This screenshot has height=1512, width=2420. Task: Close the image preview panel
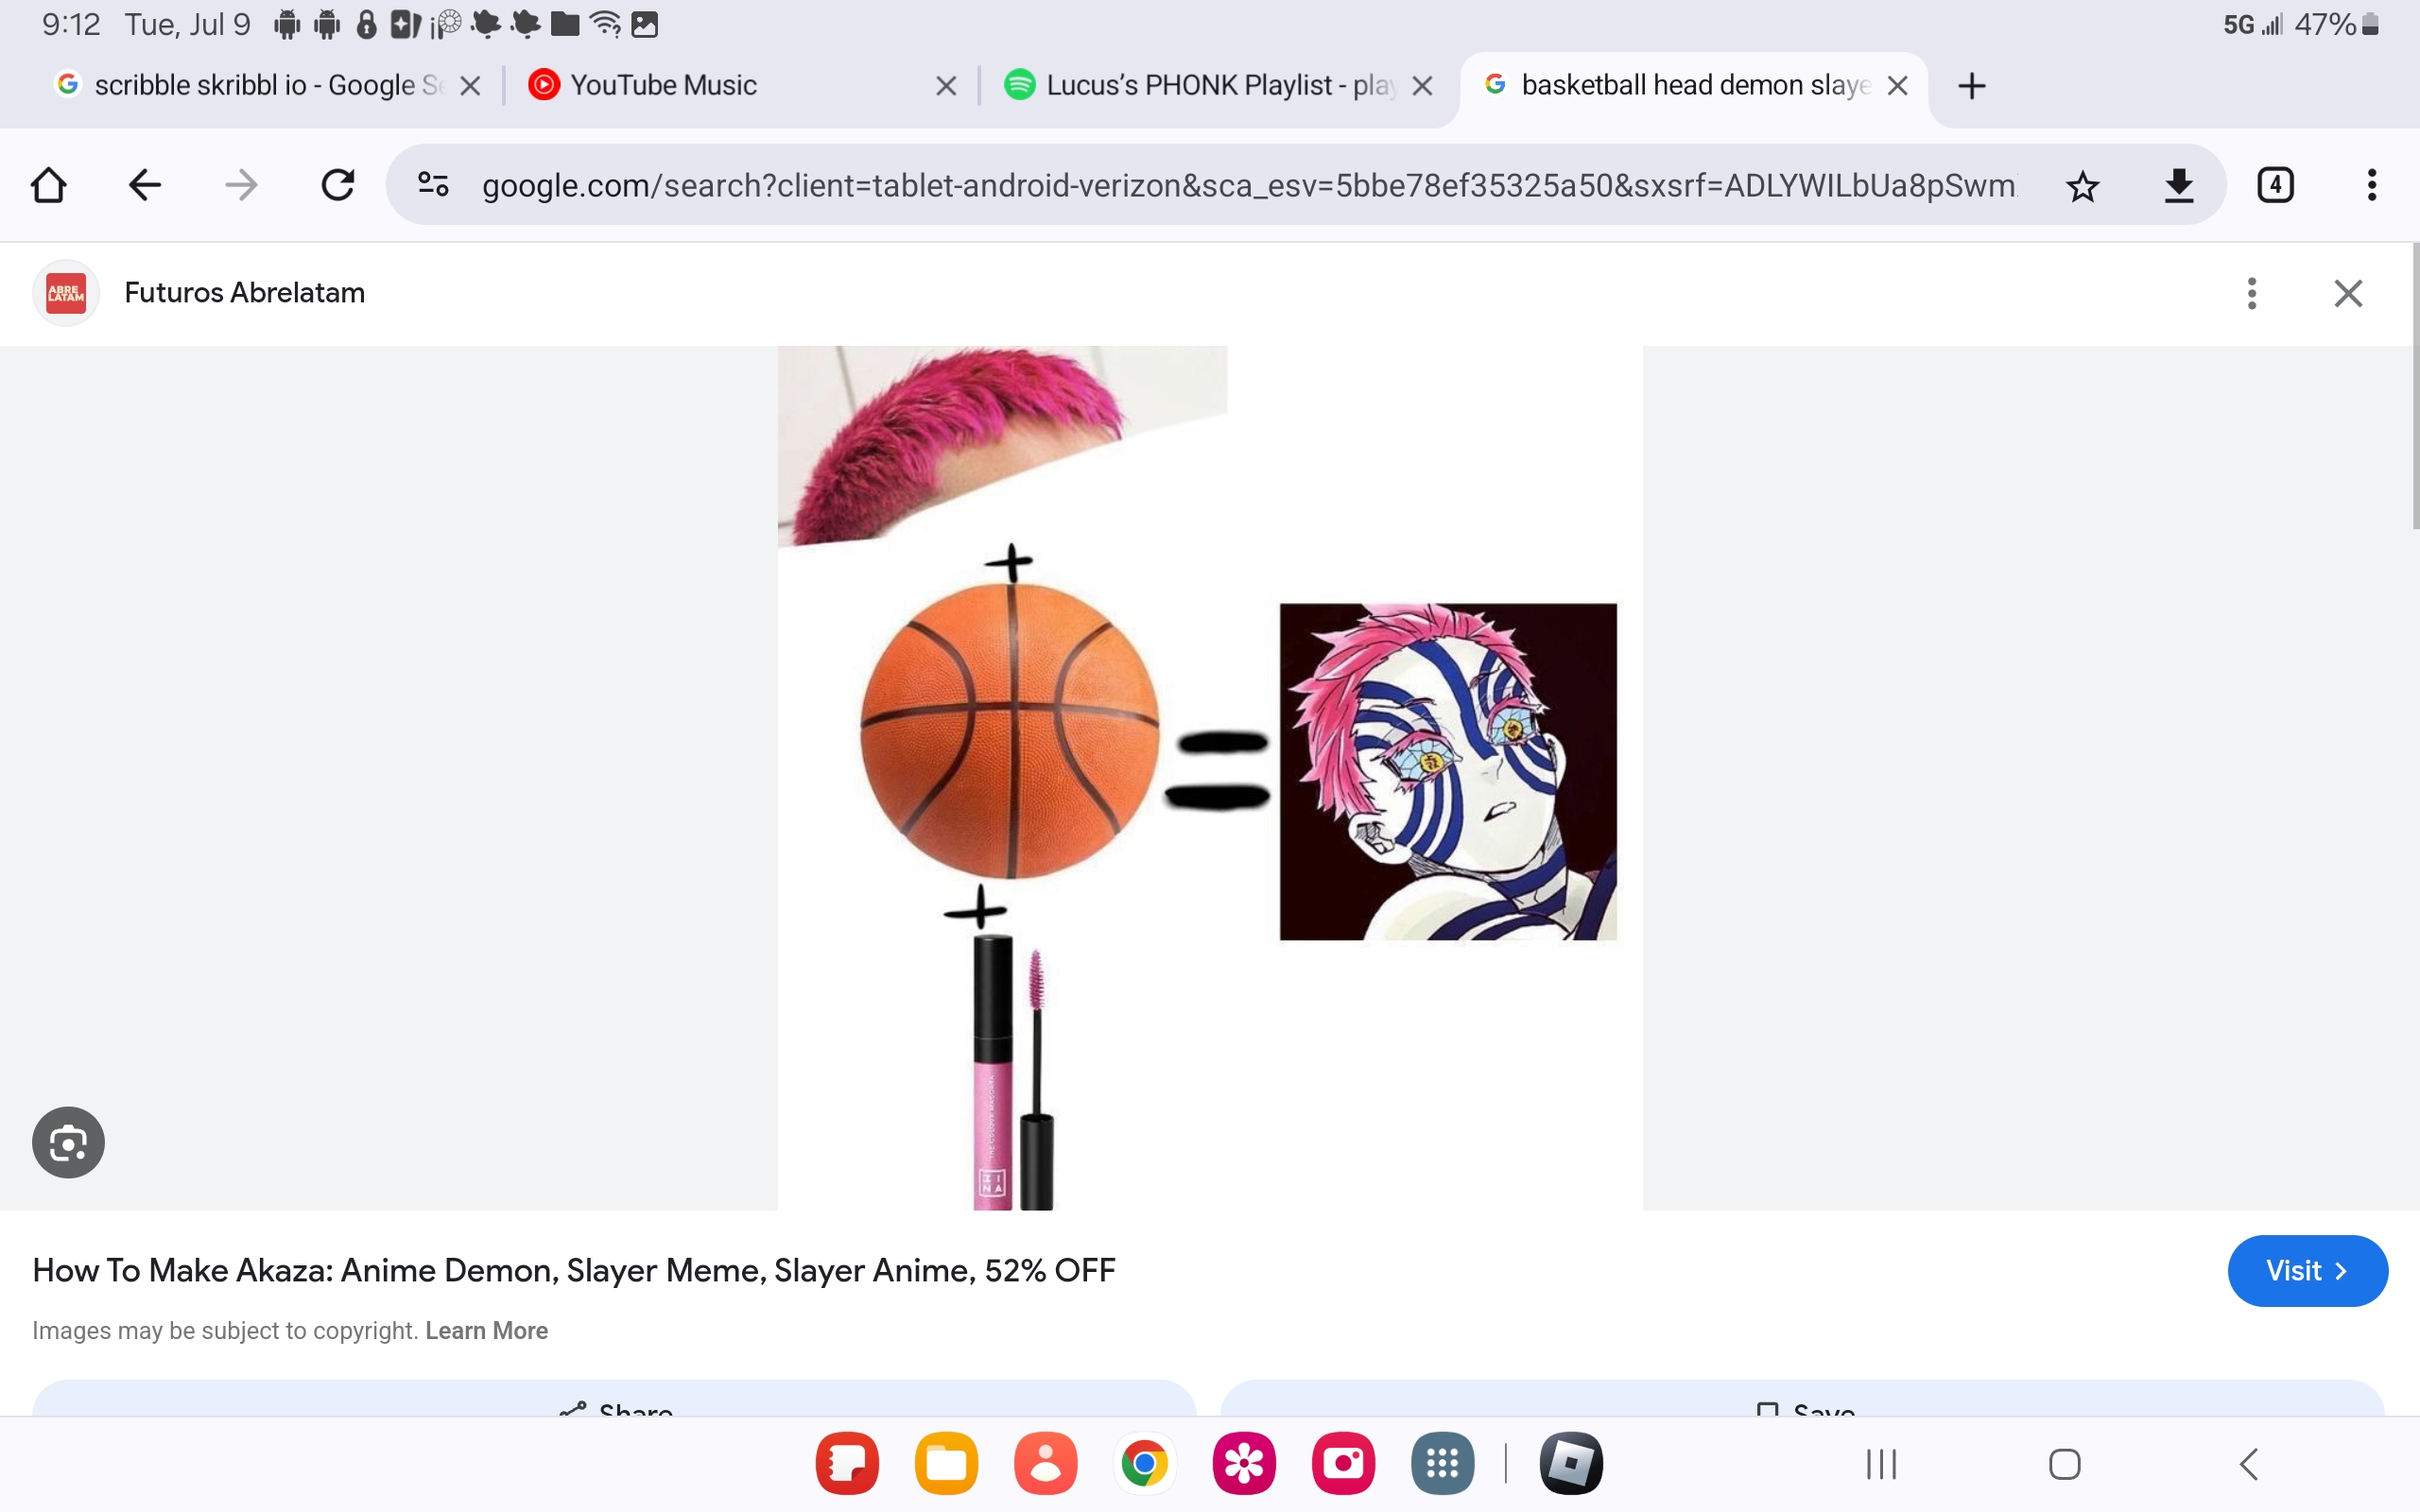[2347, 293]
